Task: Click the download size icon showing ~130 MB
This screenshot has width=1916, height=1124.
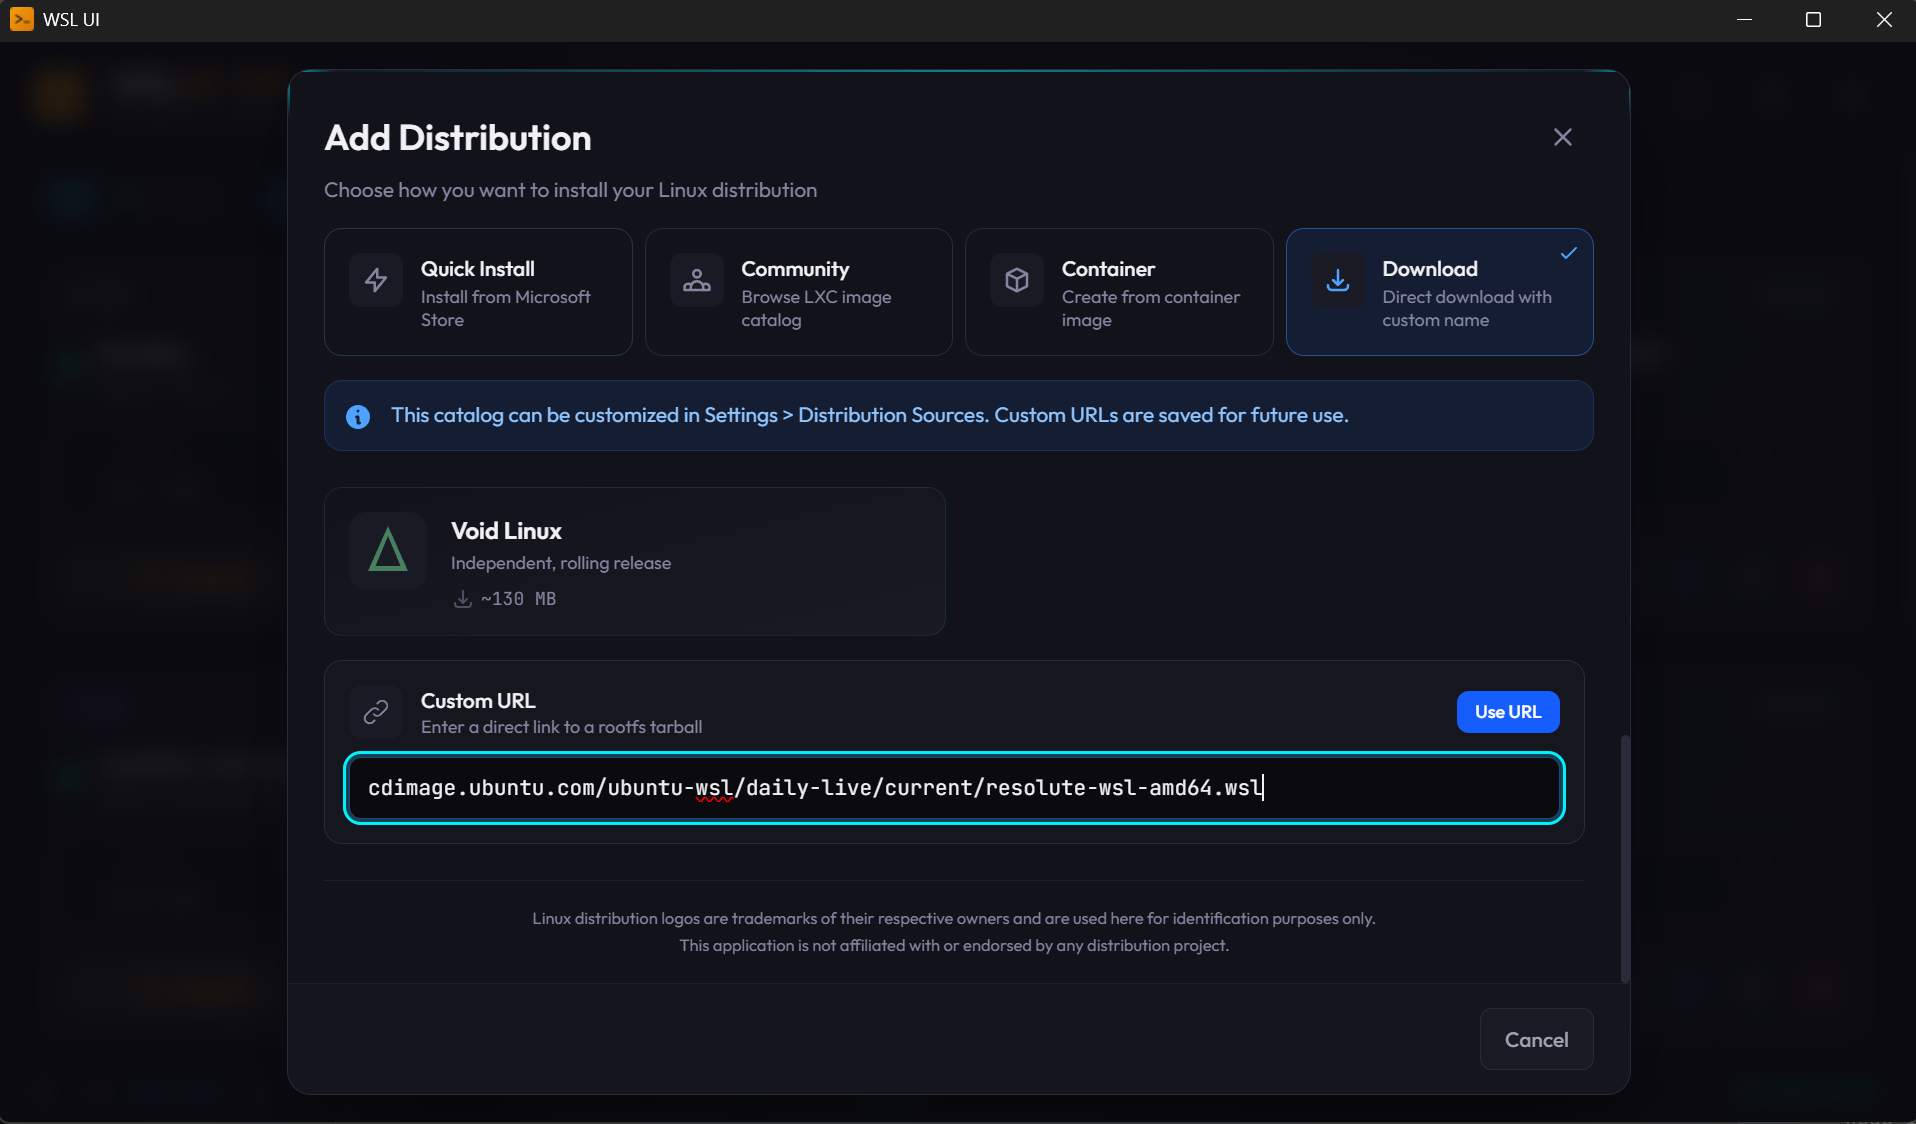Action: click(x=461, y=599)
